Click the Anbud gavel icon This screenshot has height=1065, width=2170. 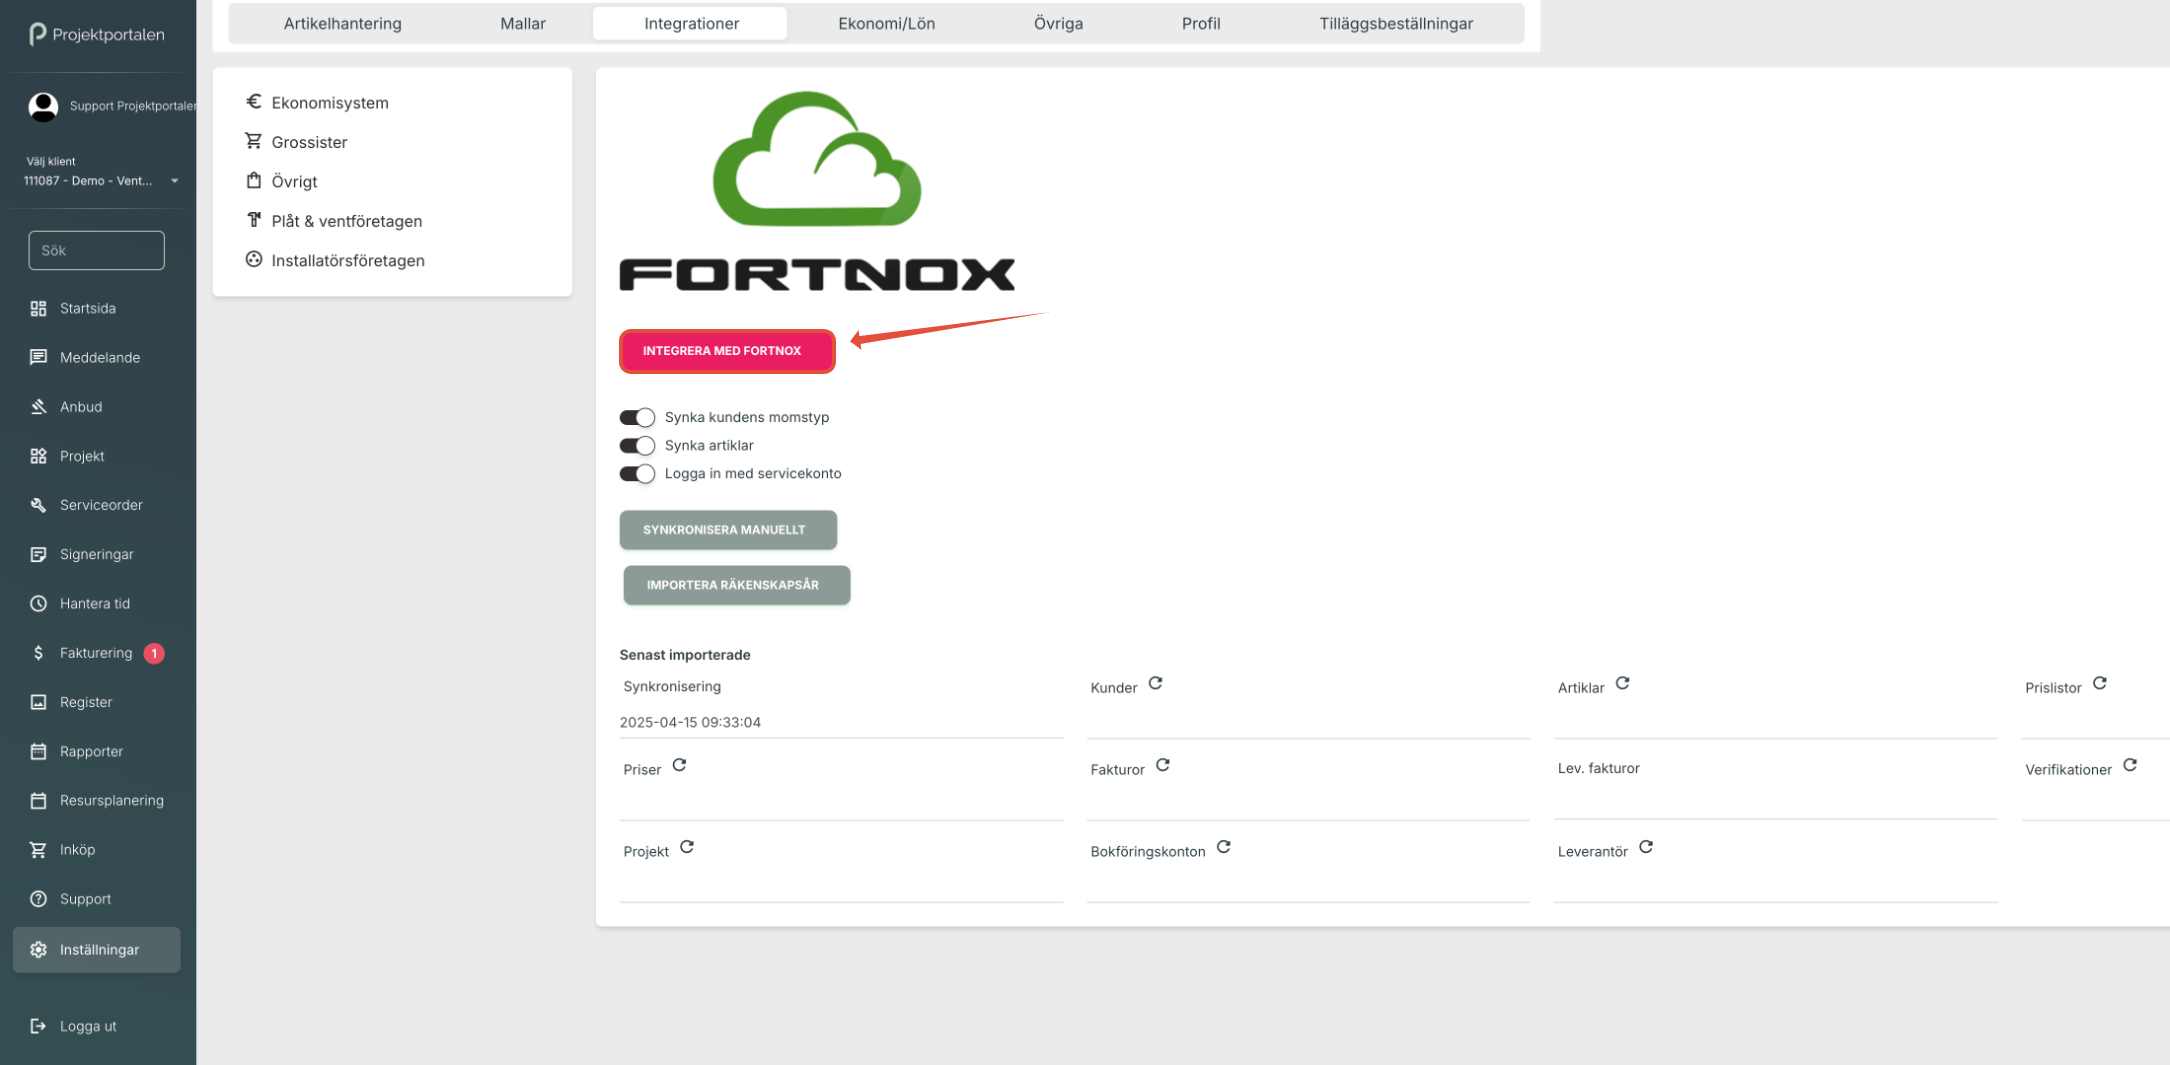coord(38,406)
